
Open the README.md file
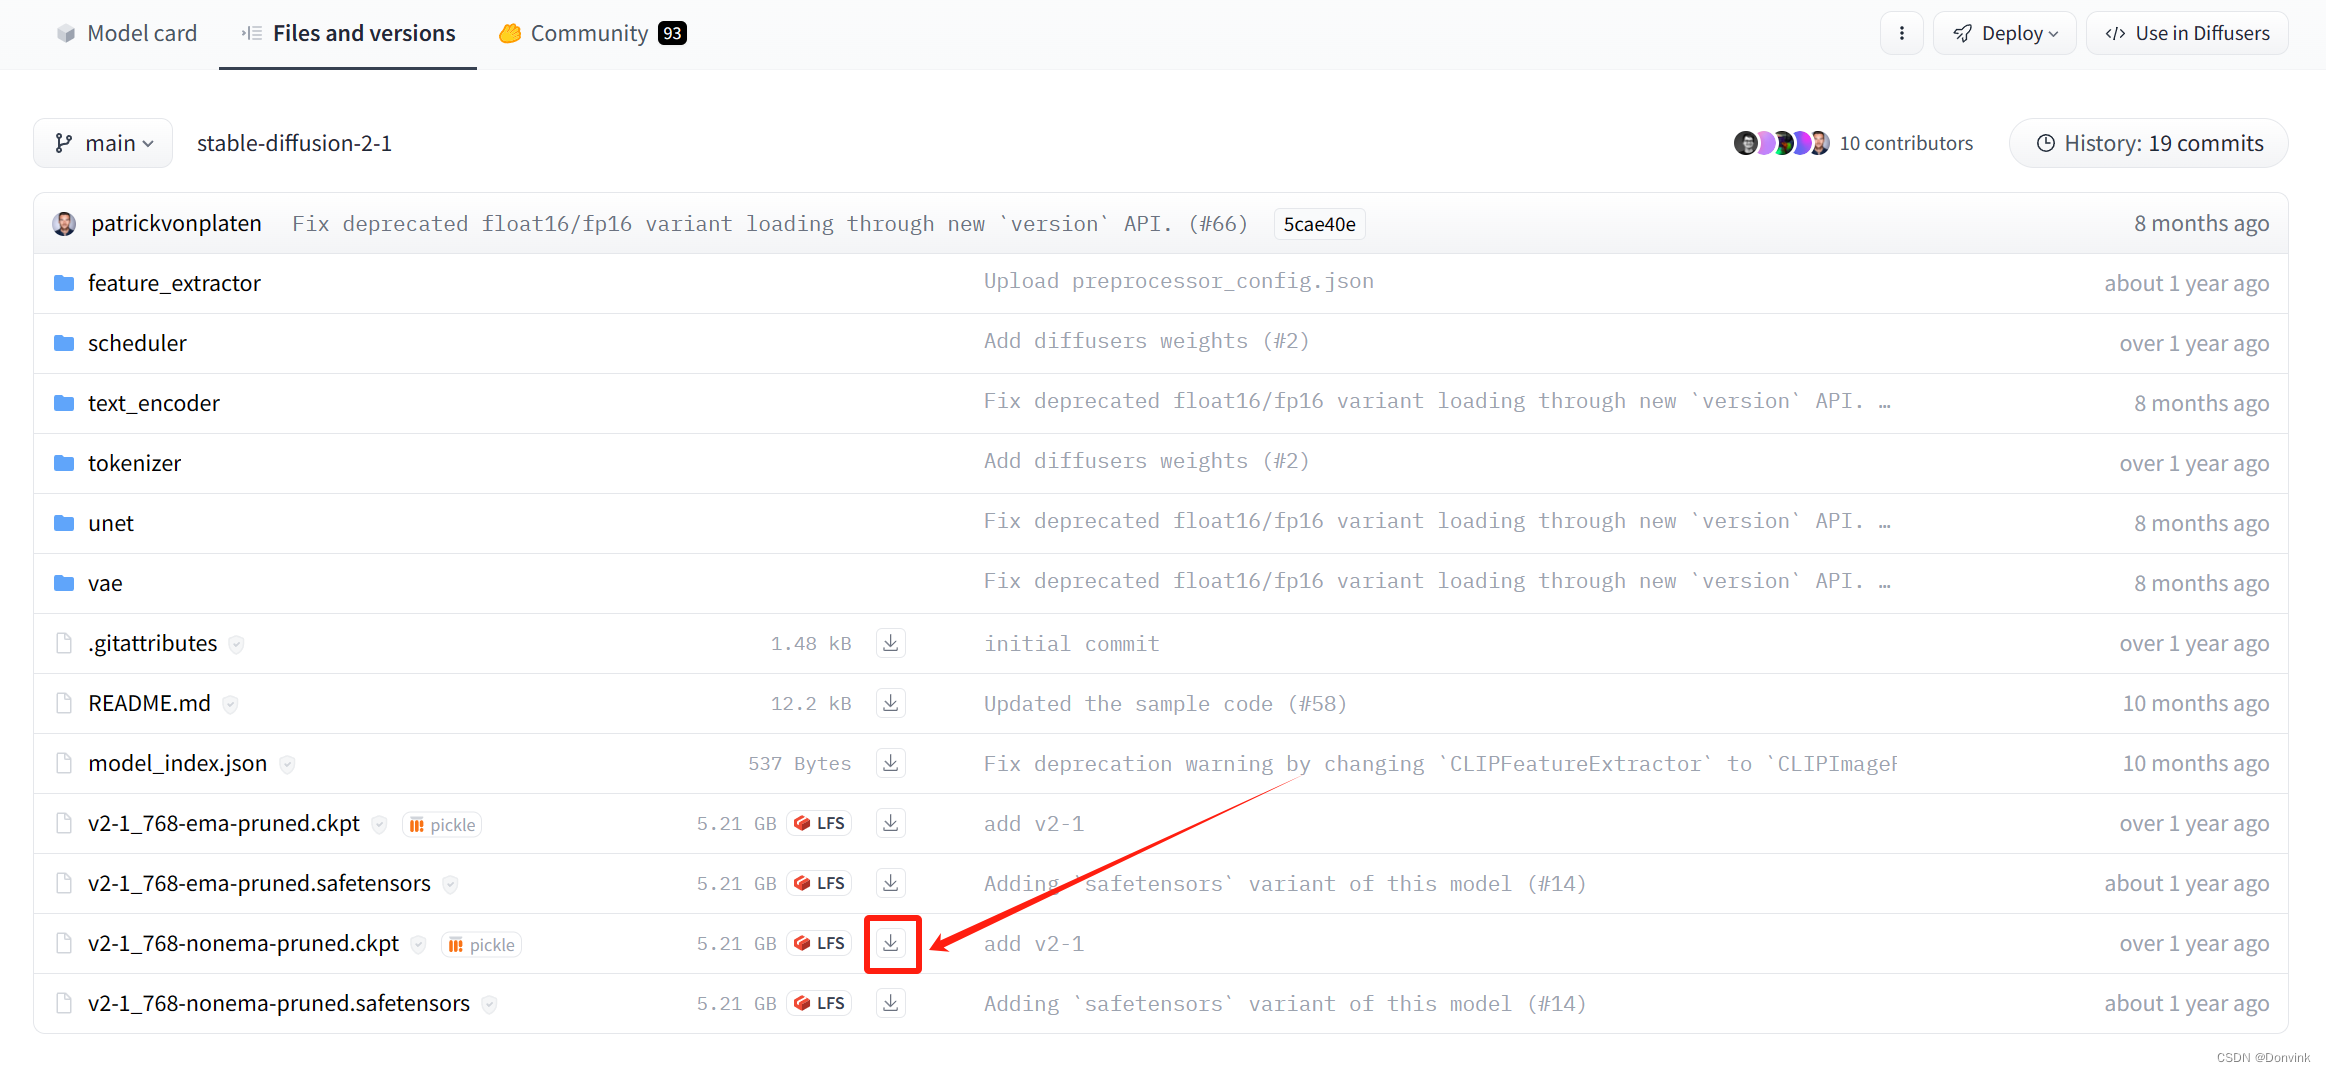(x=149, y=703)
